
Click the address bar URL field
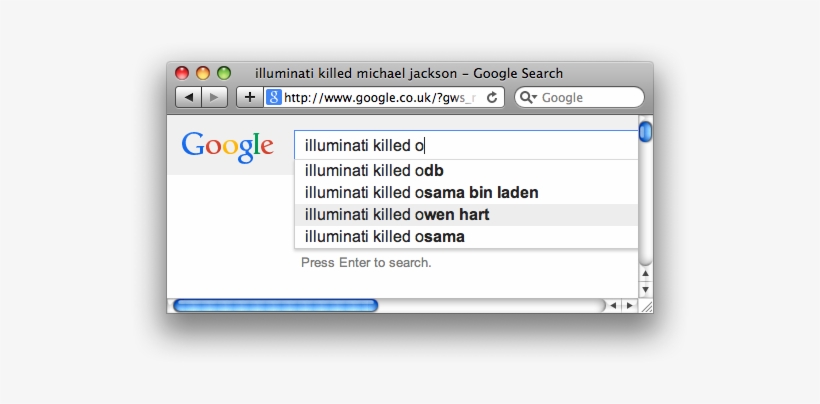(378, 98)
